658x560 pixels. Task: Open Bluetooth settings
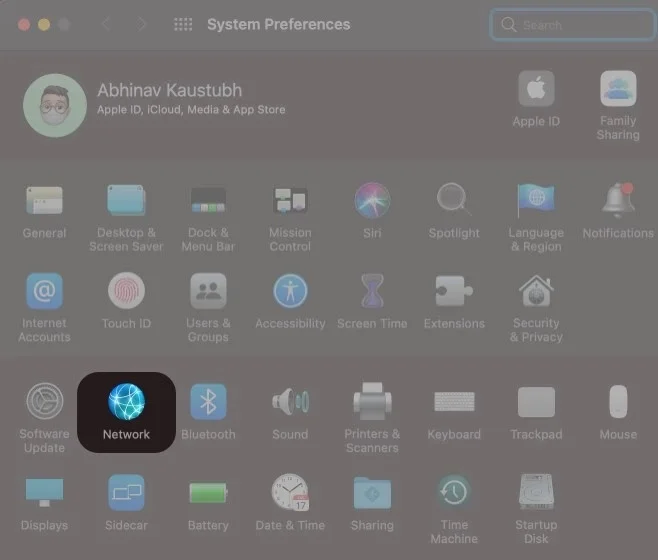(208, 402)
